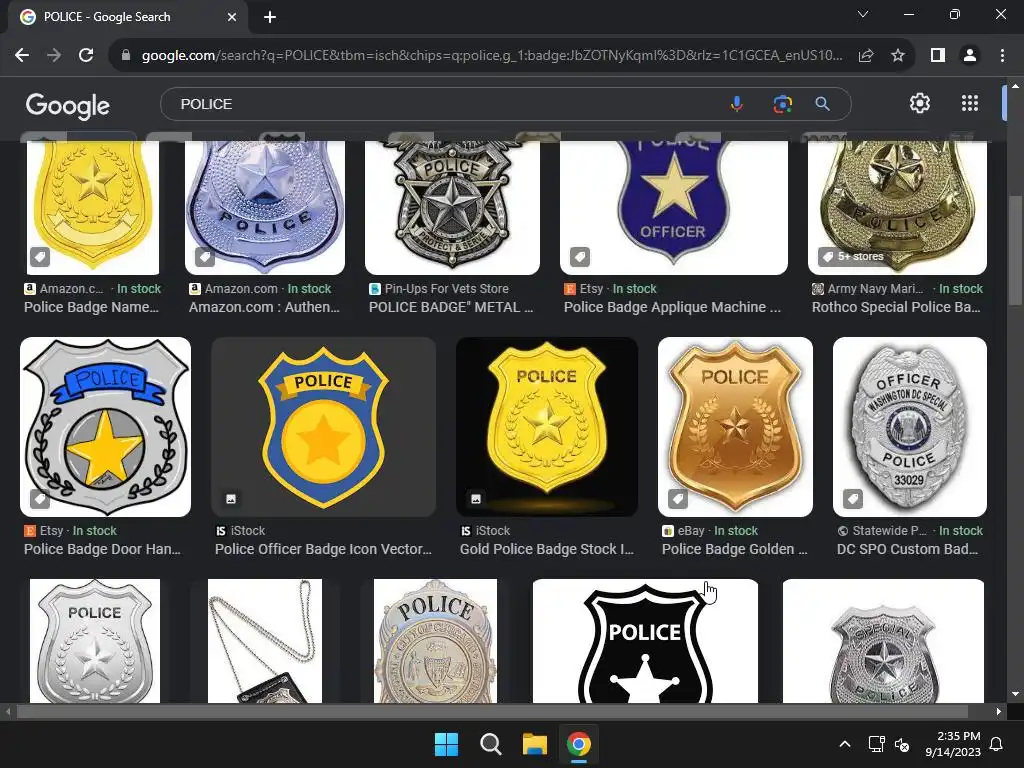
Task: Click 'POLICE BADGE" METAL ...' title link
Action: (x=451, y=307)
